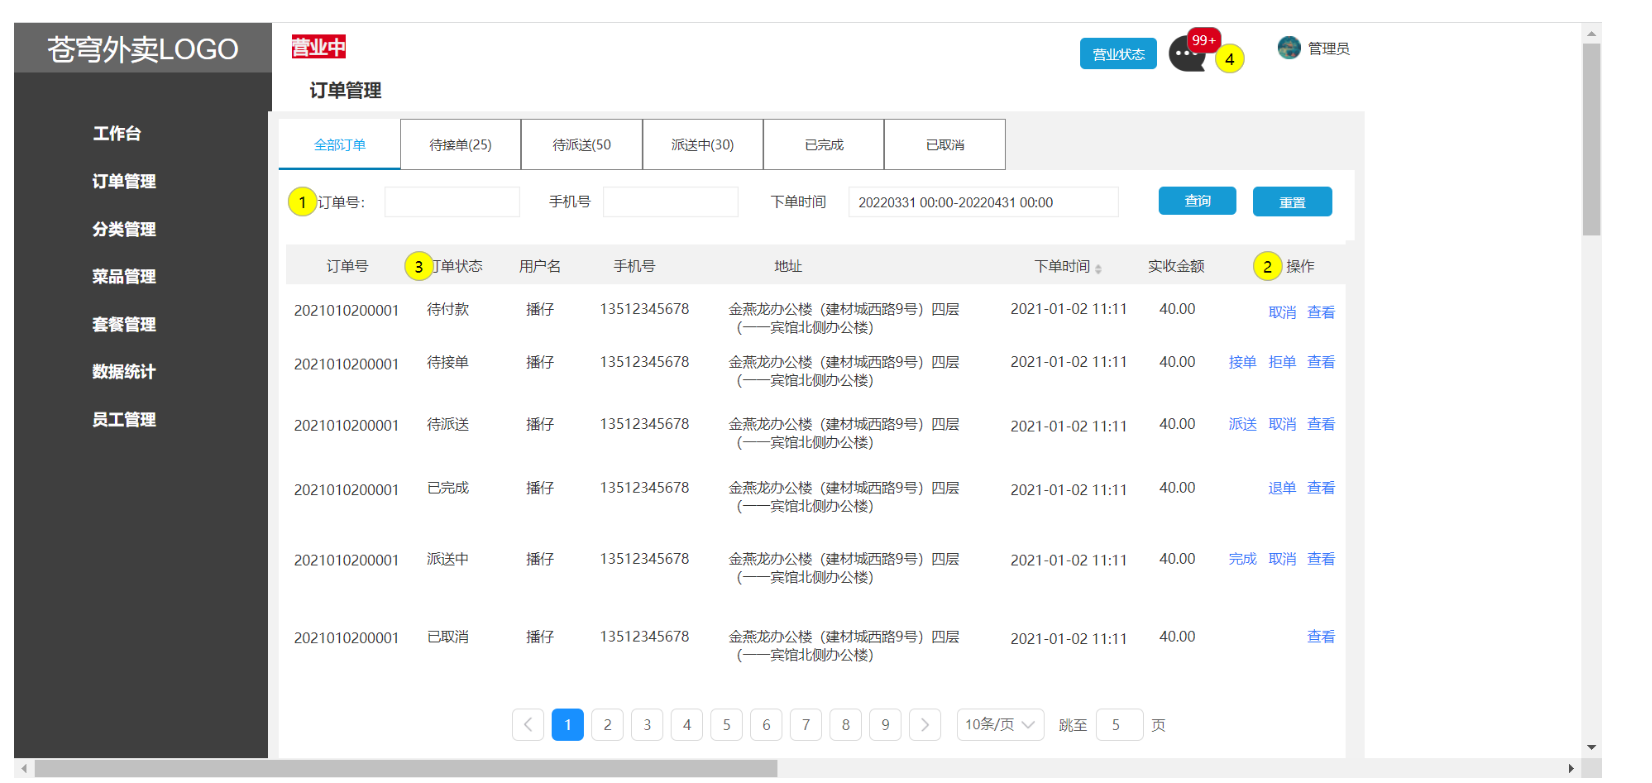Click the 营业状态 button
This screenshot has width=1652, height=783.
click(1118, 54)
